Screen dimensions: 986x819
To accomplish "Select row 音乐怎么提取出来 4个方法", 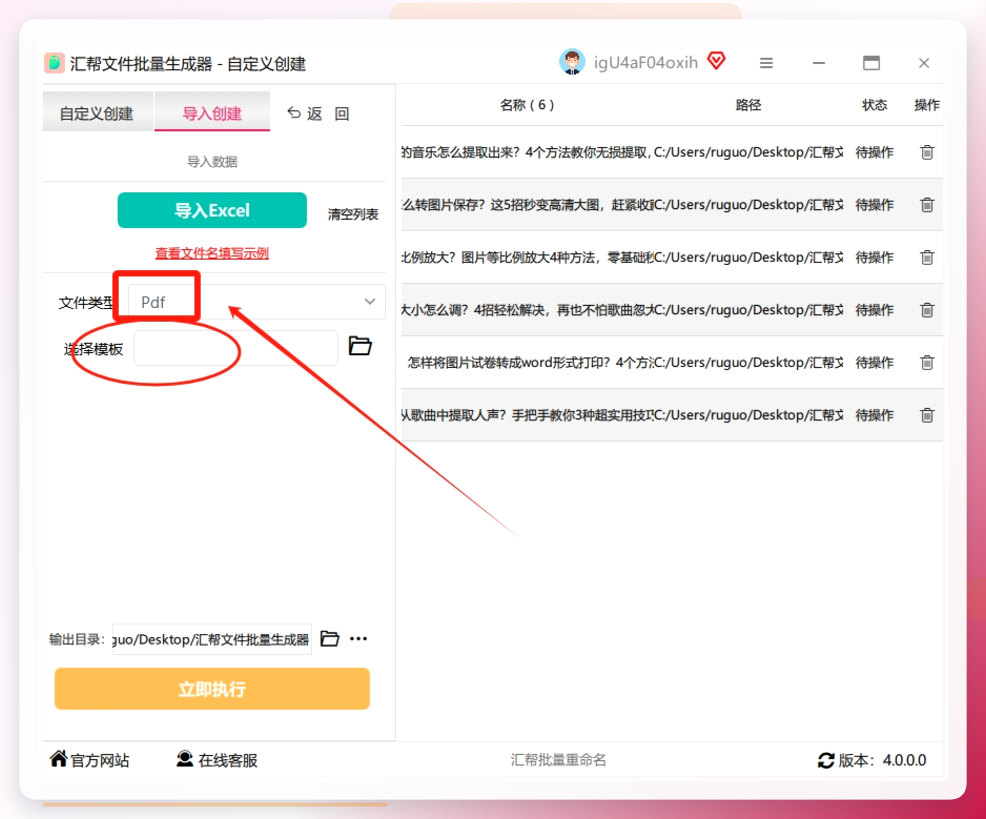I will point(672,152).
